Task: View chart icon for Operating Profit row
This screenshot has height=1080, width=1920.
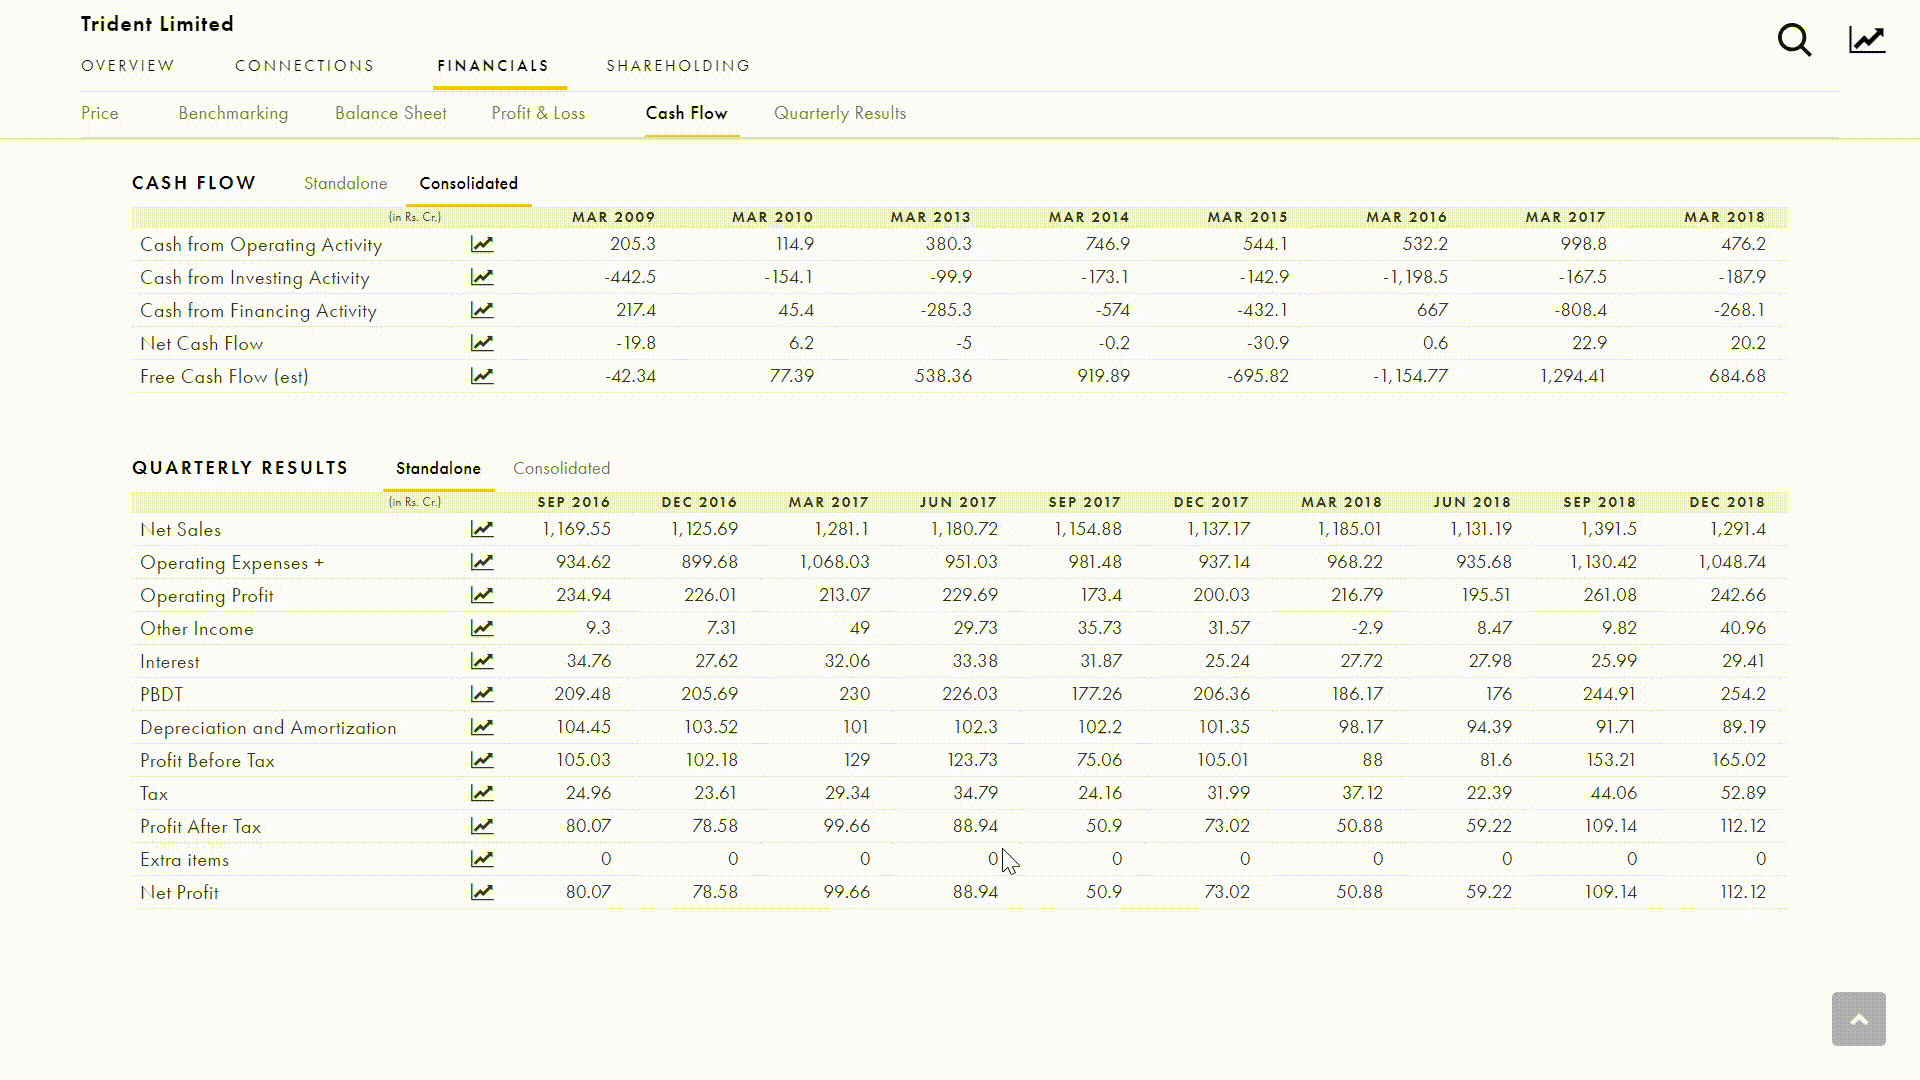Action: point(482,595)
